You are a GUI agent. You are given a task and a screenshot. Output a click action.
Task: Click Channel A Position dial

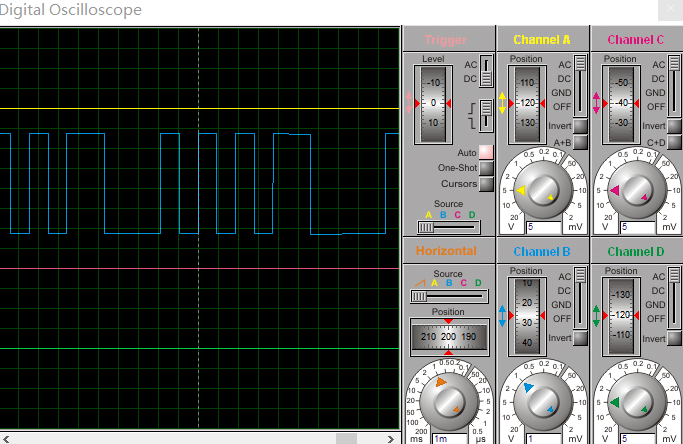[527, 104]
